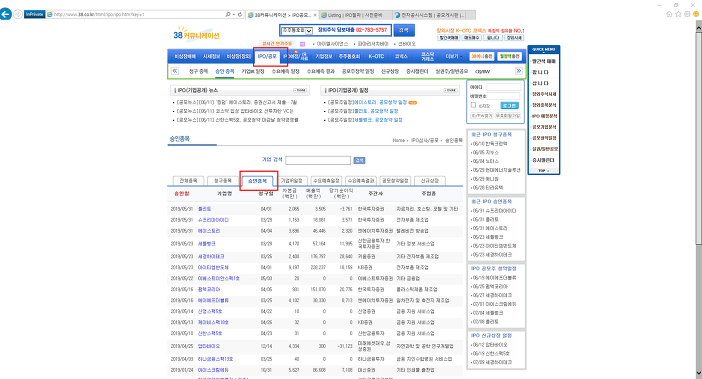Screen dimensions: 702x379
Task: Open the 기업정보 navigation menu
Action: click(324, 56)
